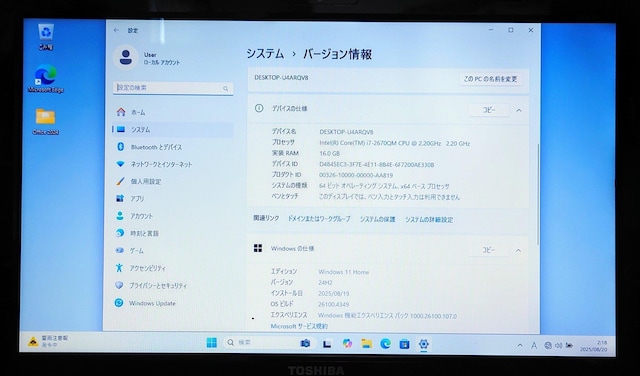Open the Camera app in taskbar

pos(305,343)
